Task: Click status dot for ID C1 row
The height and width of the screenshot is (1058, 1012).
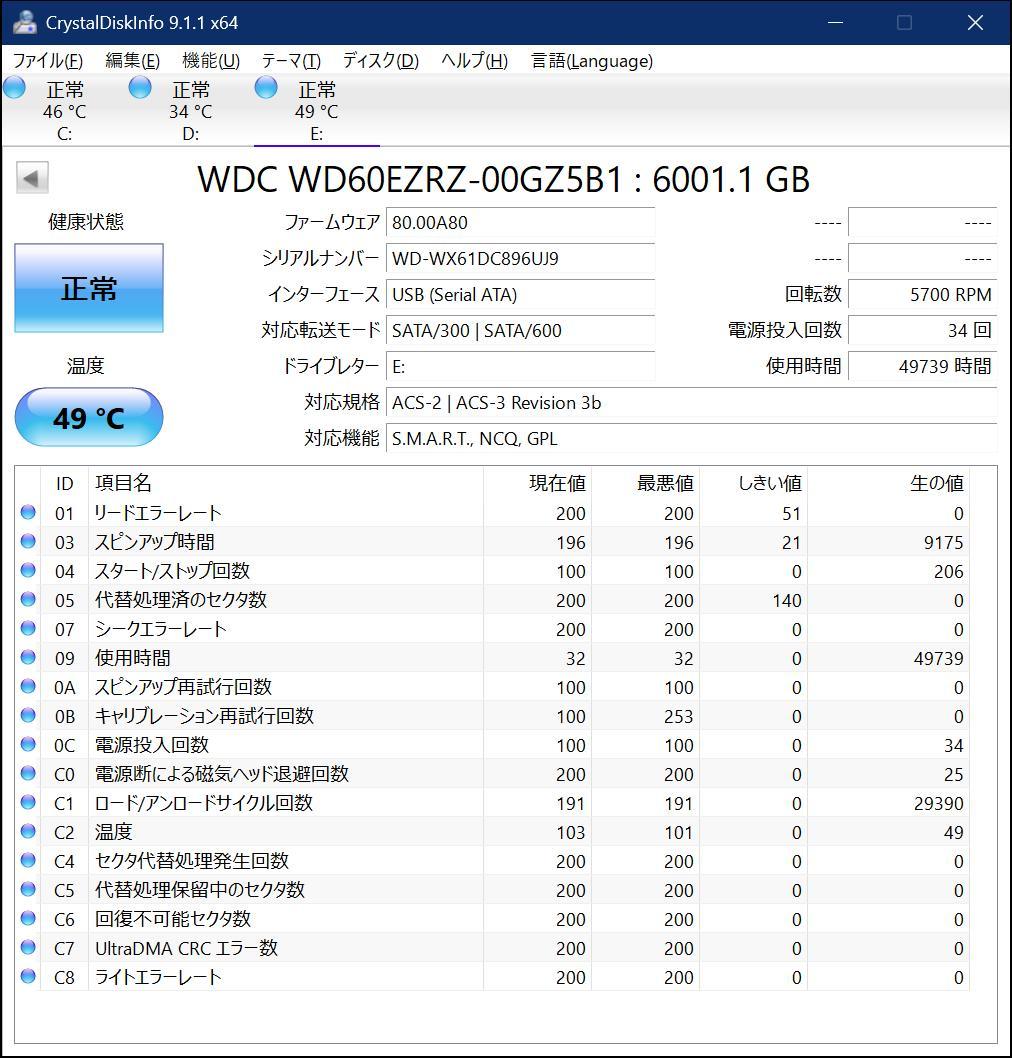Action: [28, 802]
